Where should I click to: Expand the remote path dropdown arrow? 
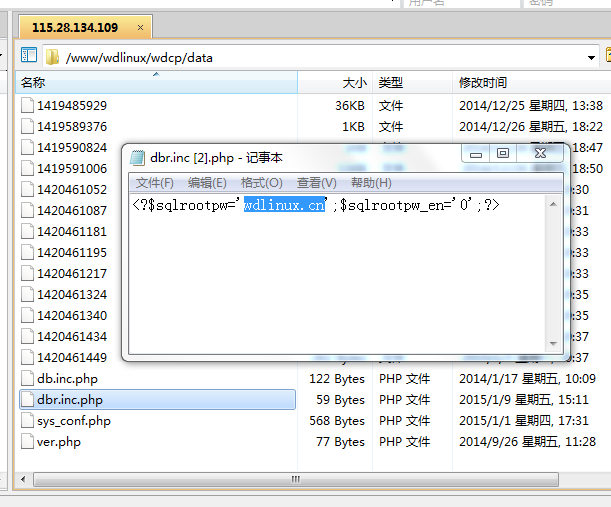(593, 57)
